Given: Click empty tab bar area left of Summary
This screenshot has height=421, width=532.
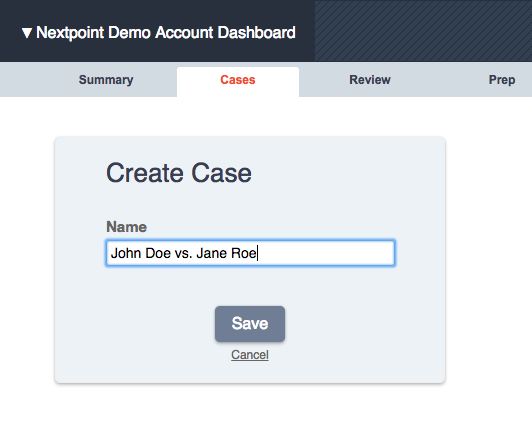Looking at the screenshot, I should pyautogui.click(x=37, y=80).
